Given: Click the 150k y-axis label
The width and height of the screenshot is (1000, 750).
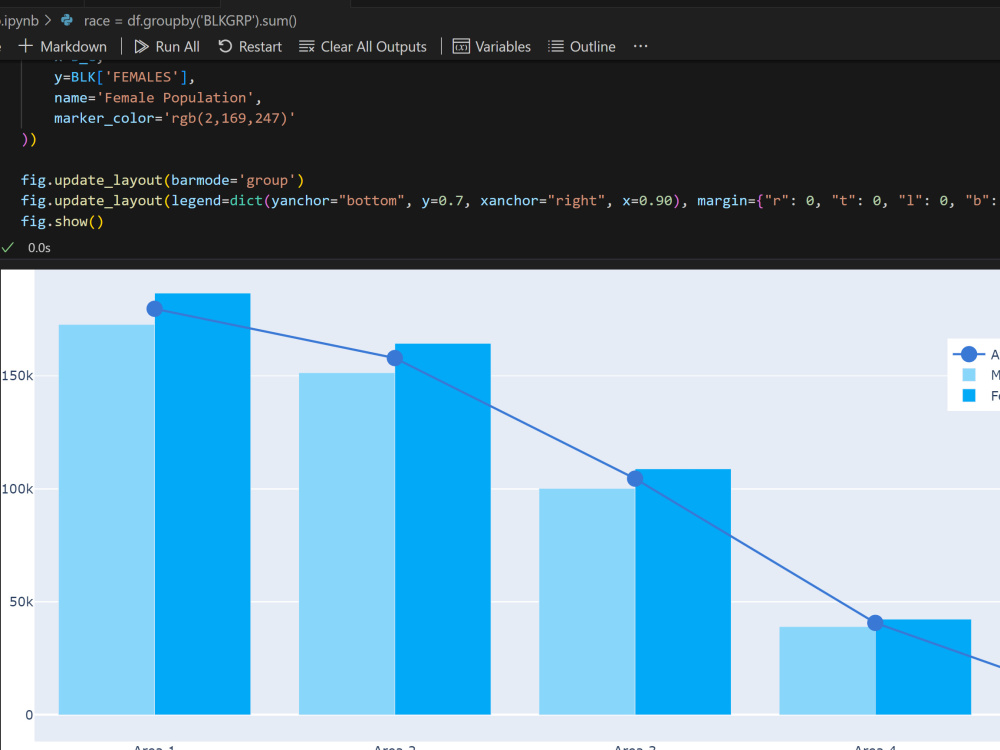Looking at the screenshot, I should click(x=17, y=376).
